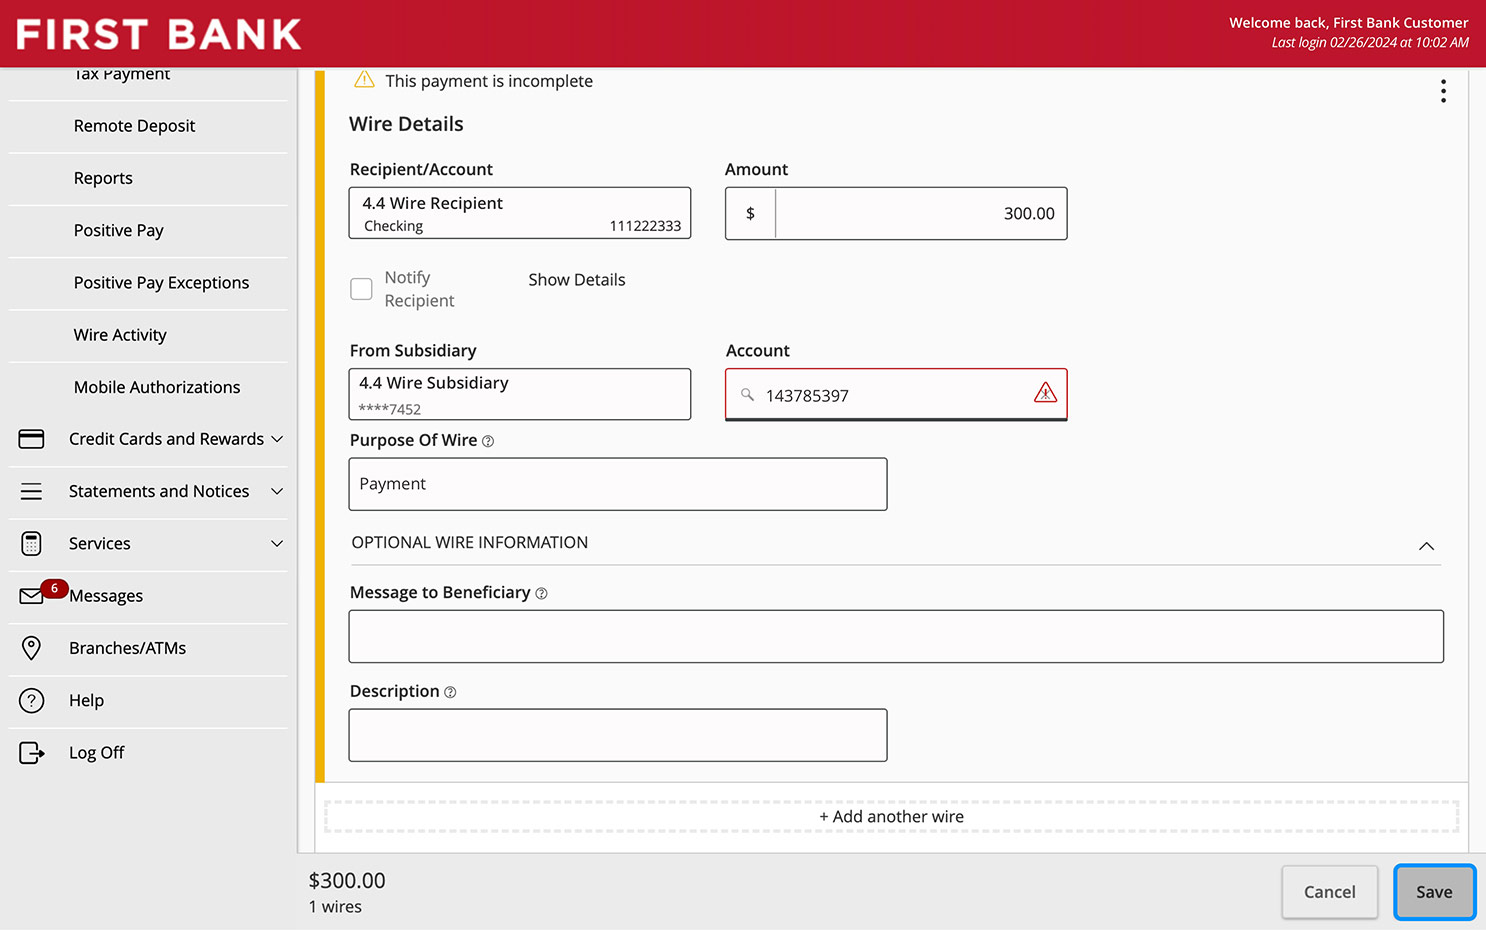Expand Statements and Notices chevron
The height and width of the screenshot is (930, 1486).
coord(277,491)
